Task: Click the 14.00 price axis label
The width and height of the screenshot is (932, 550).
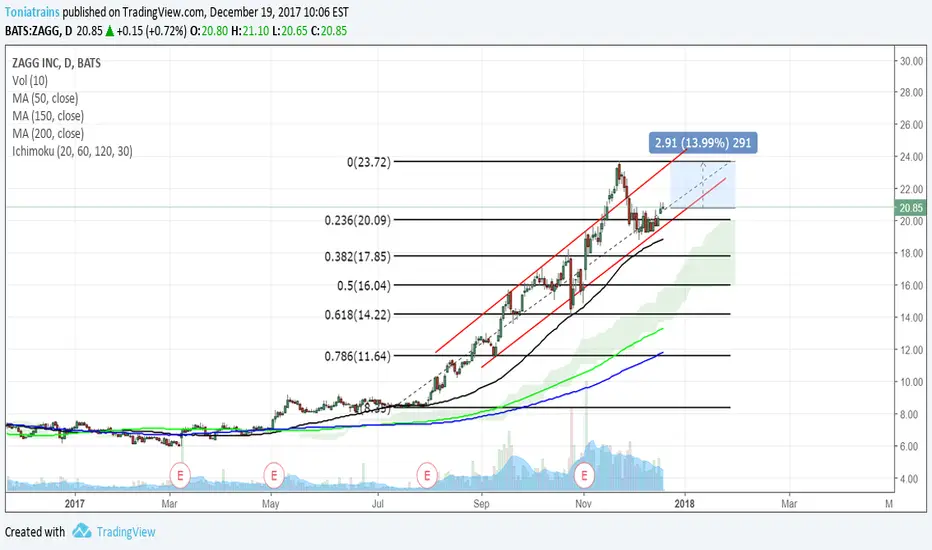Action: (x=911, y=318)
